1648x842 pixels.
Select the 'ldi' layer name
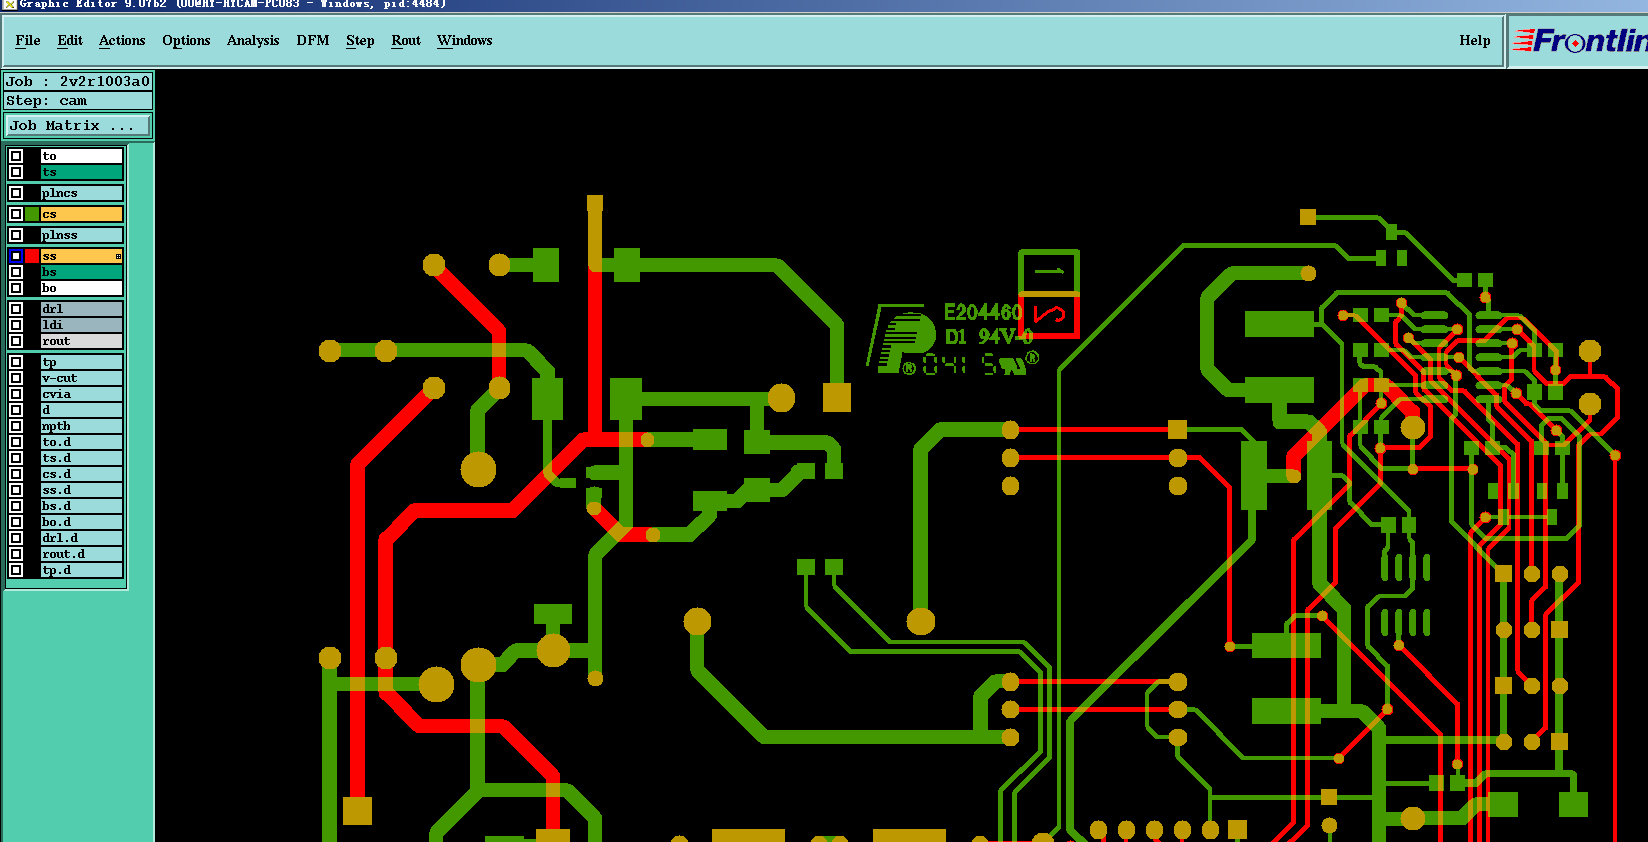click(81, 325)
